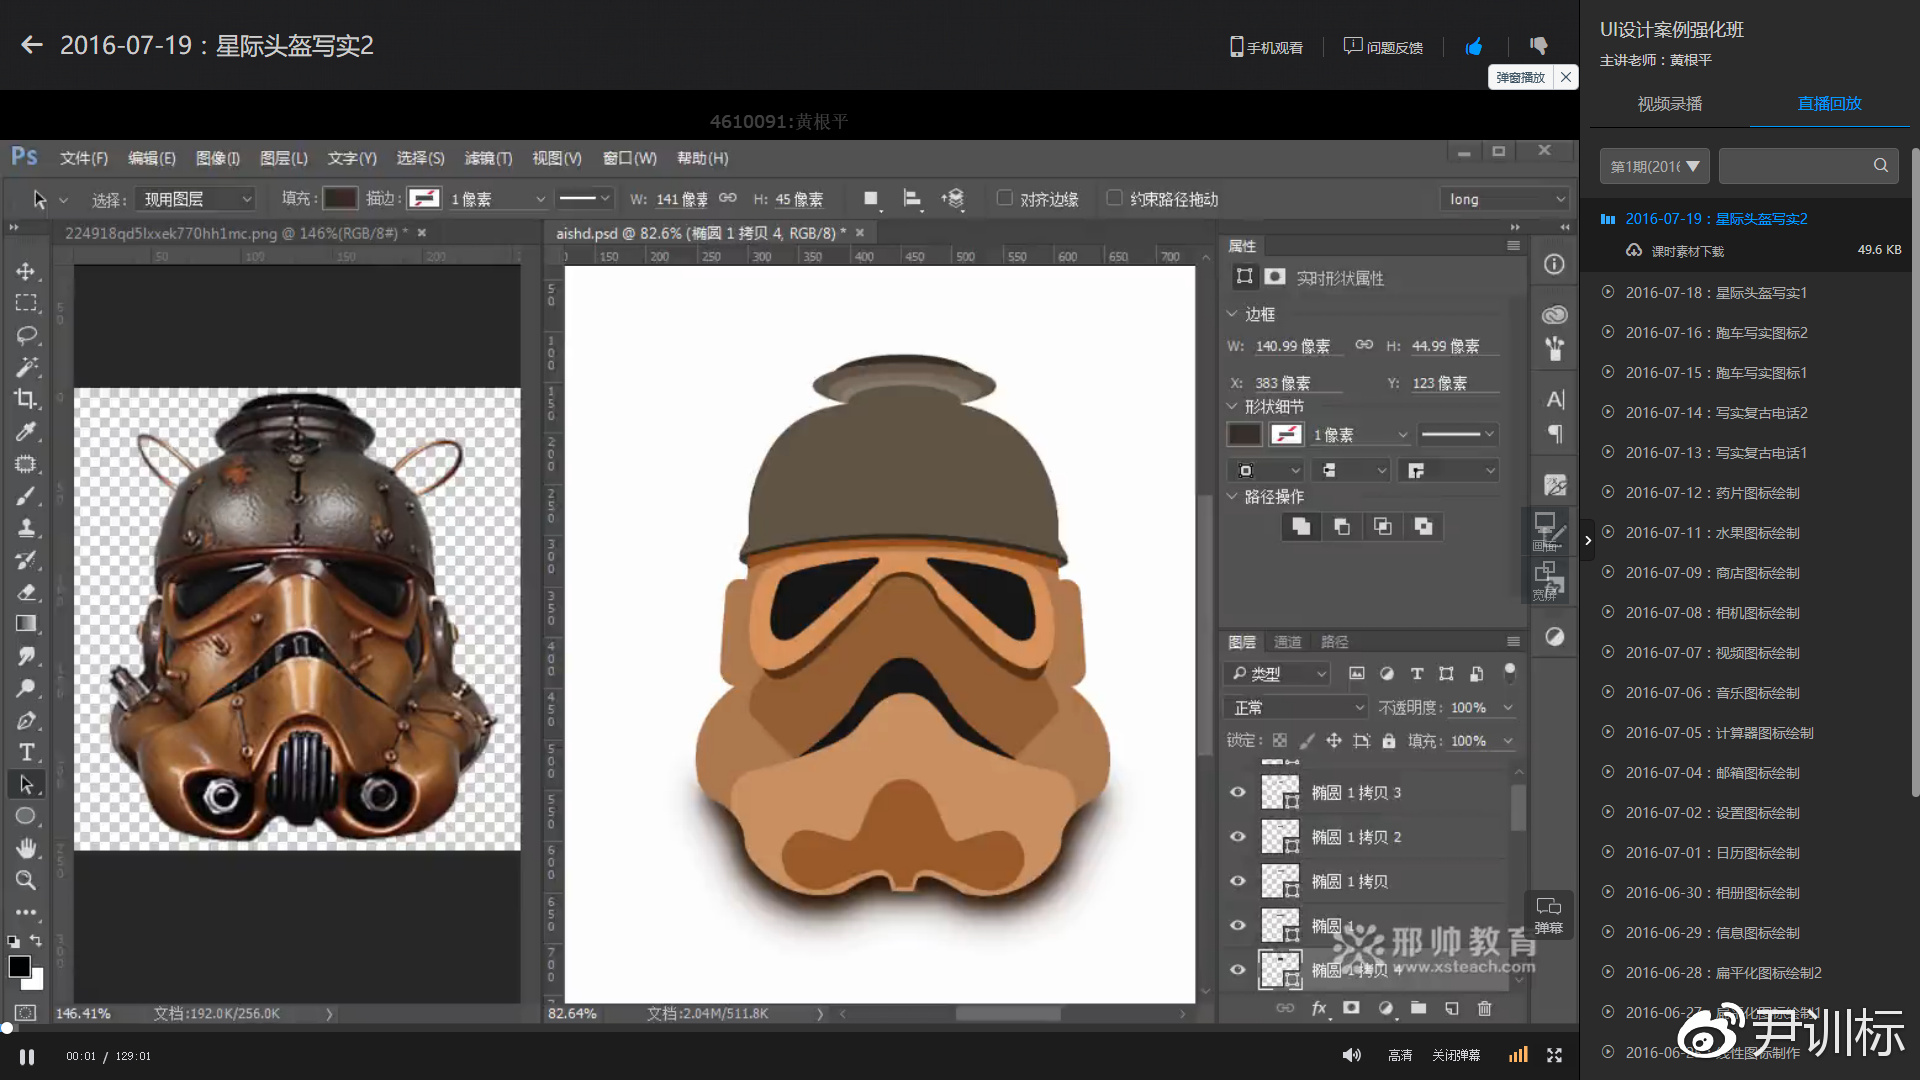Create a new layer group folder
1920x1080 pixels.
[1418, 1008]
